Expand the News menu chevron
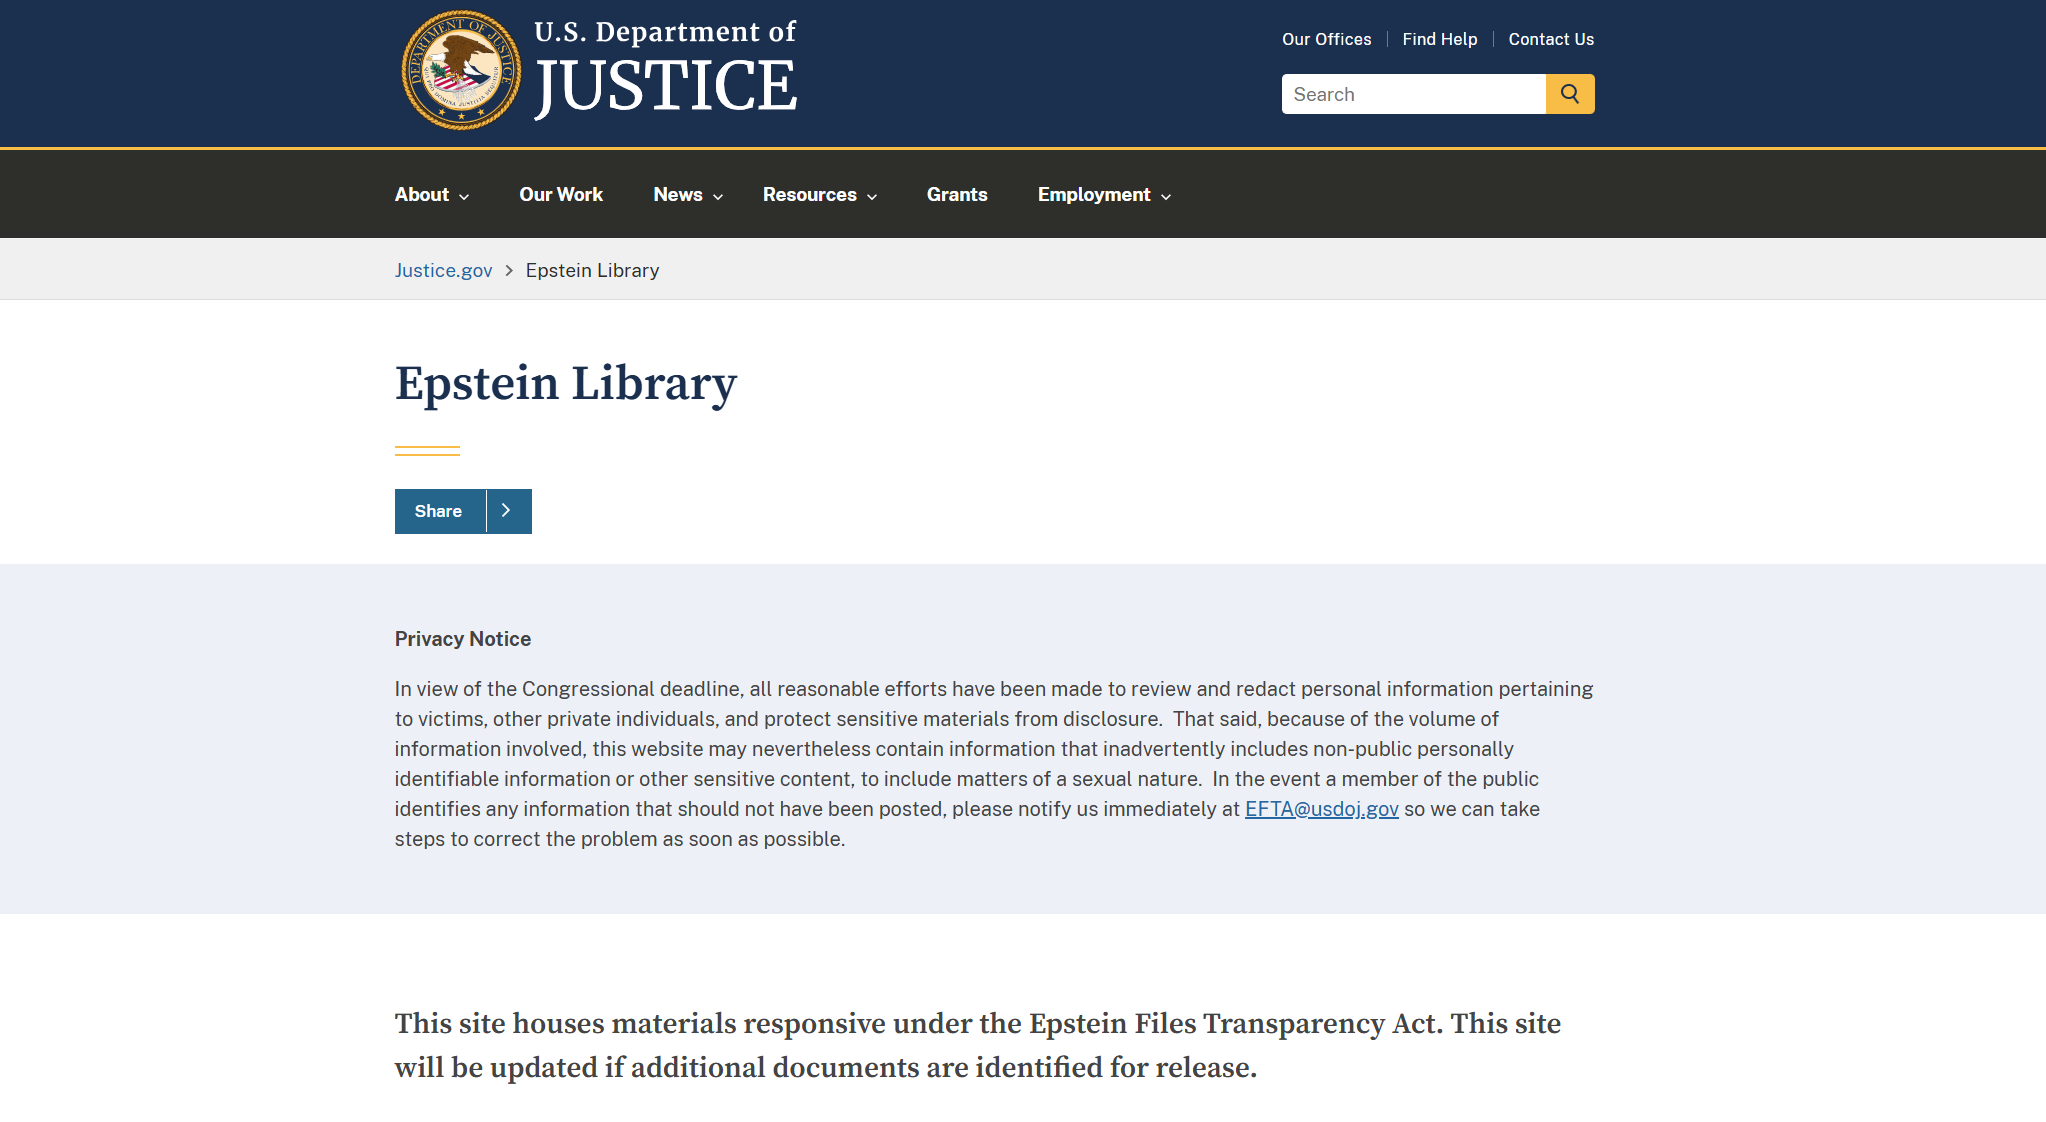The image size is (2046, 1122). 718,197
